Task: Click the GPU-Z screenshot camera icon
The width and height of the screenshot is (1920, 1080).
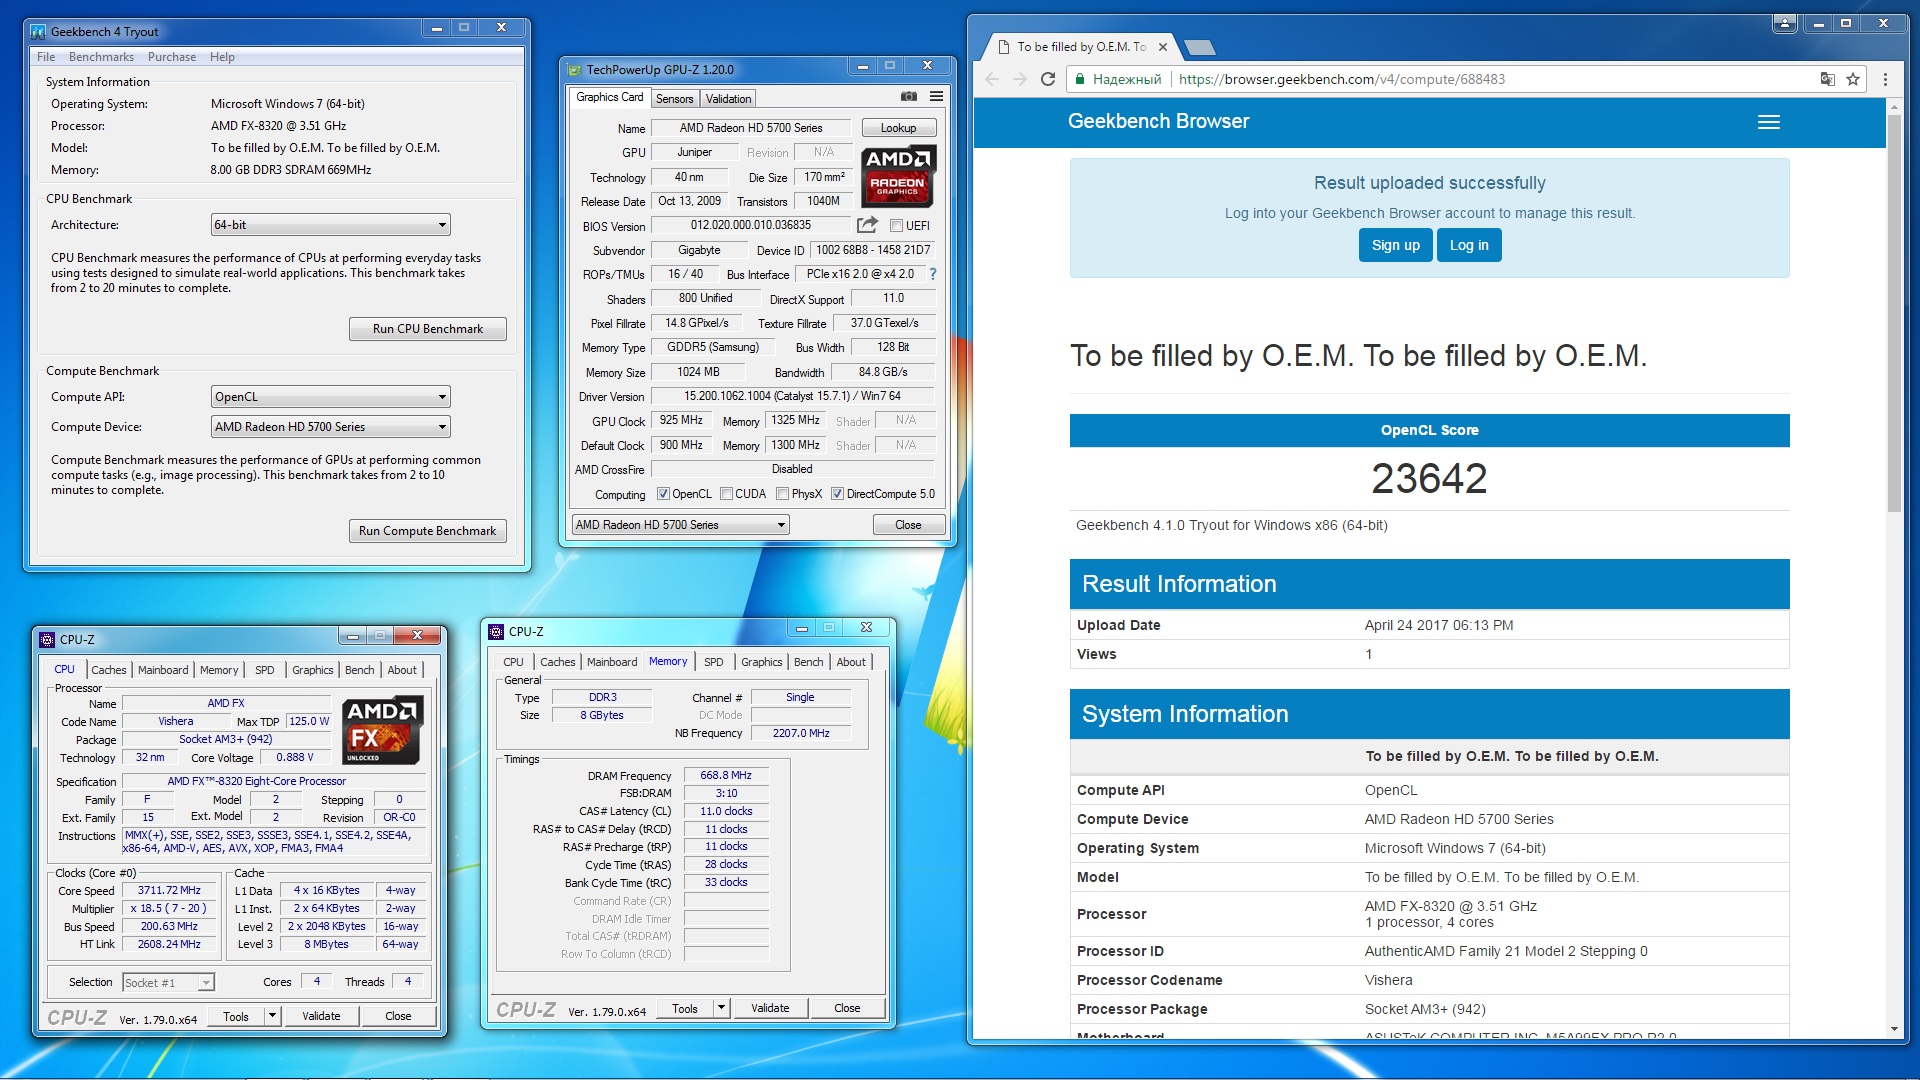Action: (x=908, y=97)
